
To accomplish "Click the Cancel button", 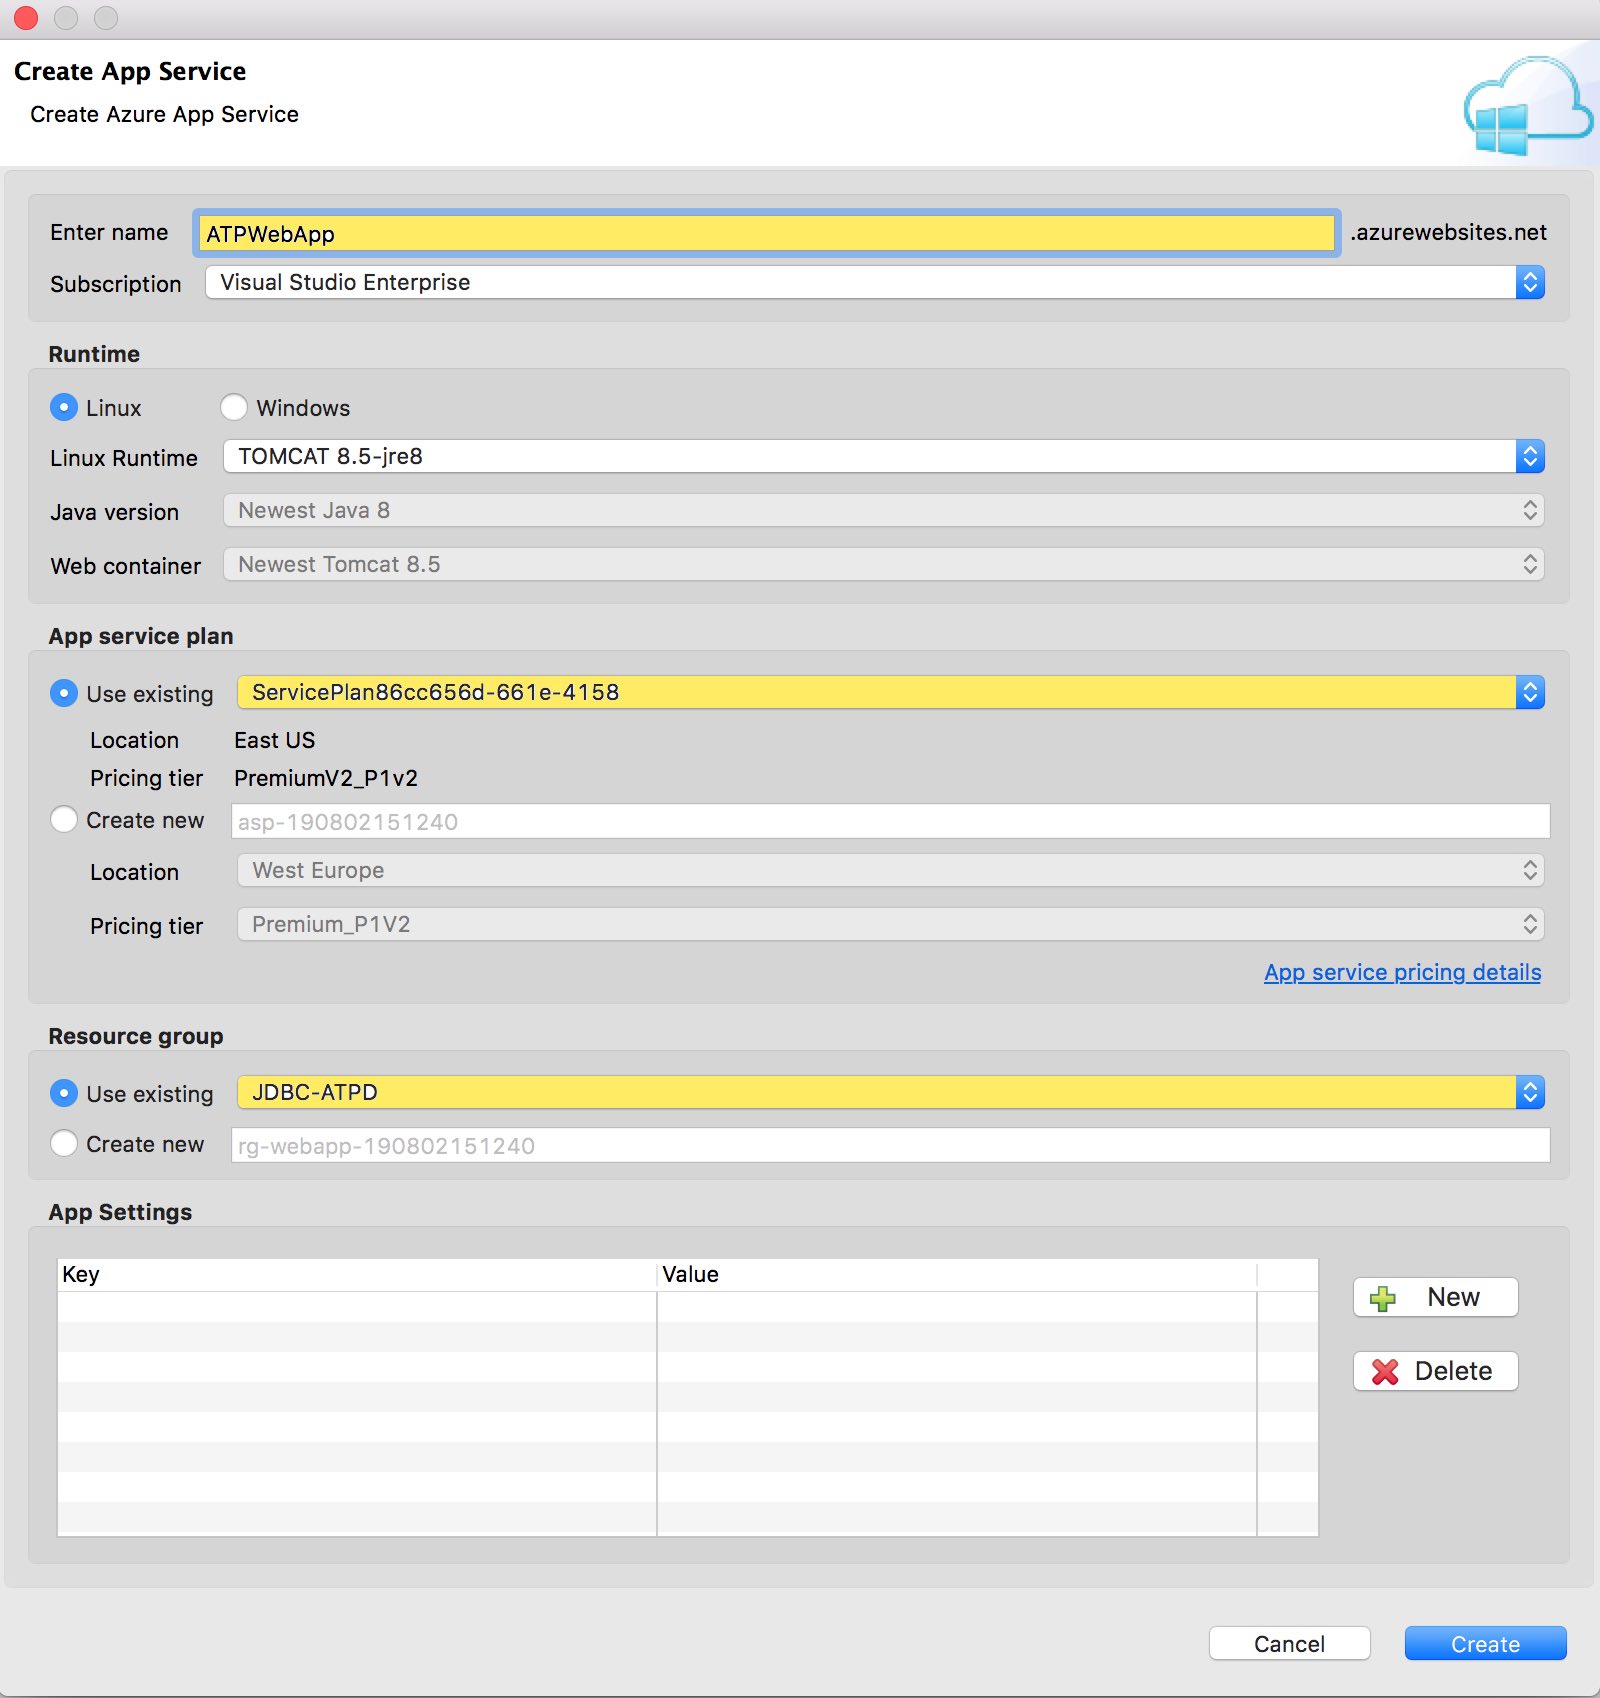I will (x=1289, y=1644).
